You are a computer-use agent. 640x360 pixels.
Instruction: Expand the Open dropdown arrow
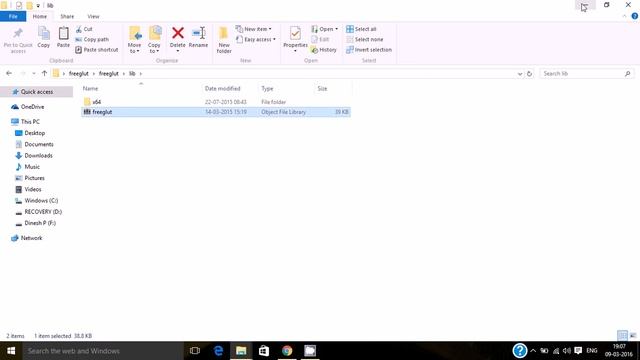point(336,29)
